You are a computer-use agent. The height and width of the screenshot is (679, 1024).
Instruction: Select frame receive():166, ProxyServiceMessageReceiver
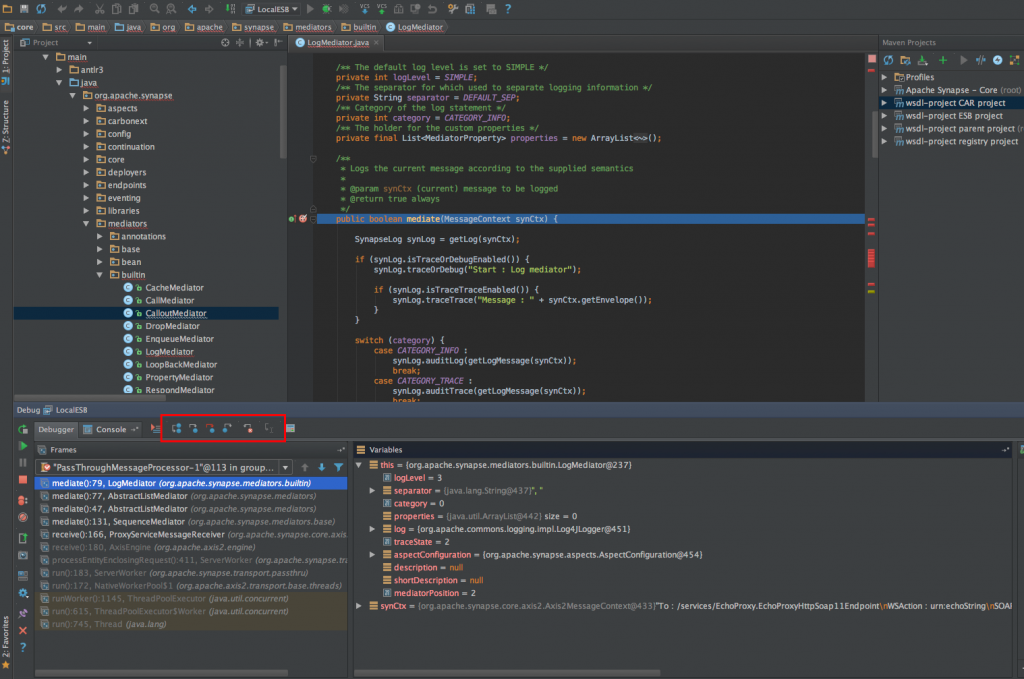pyautogui.click(x=193, y=535)
